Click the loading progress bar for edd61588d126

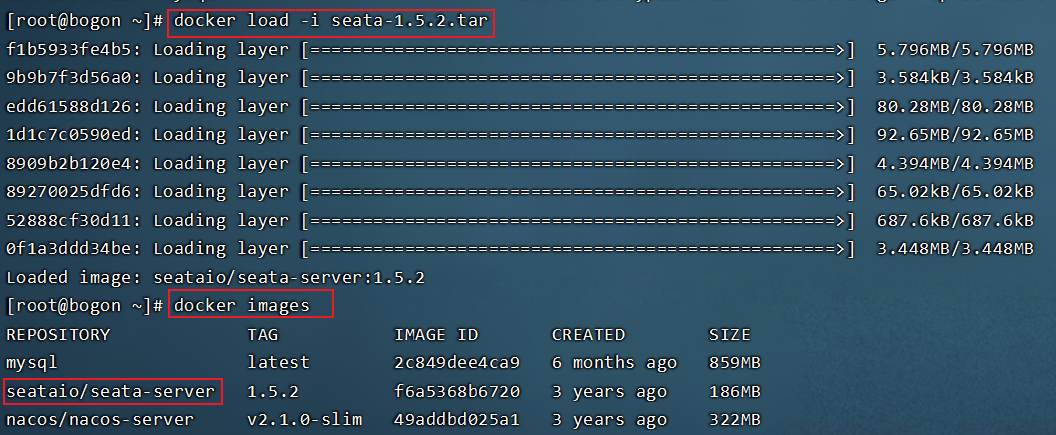[579, 106]
